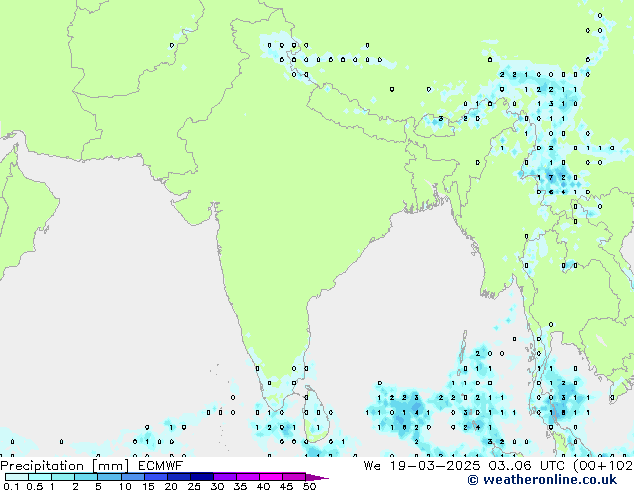Click the 40–45 mm magenta legend swatch
This screenshot has height=490, width=634.
(x=271, y=477)
